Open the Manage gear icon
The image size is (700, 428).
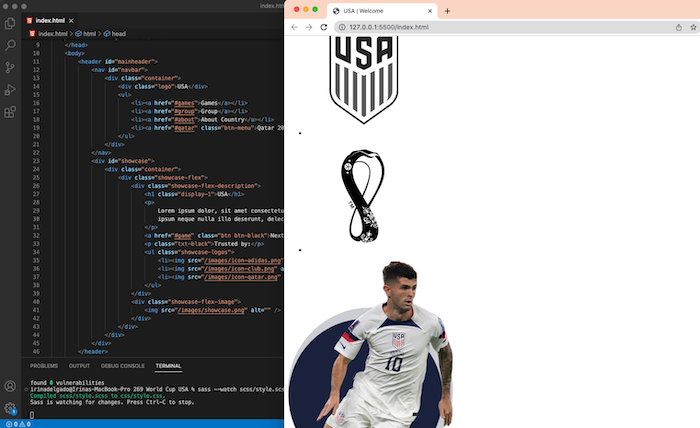(10, 408)
